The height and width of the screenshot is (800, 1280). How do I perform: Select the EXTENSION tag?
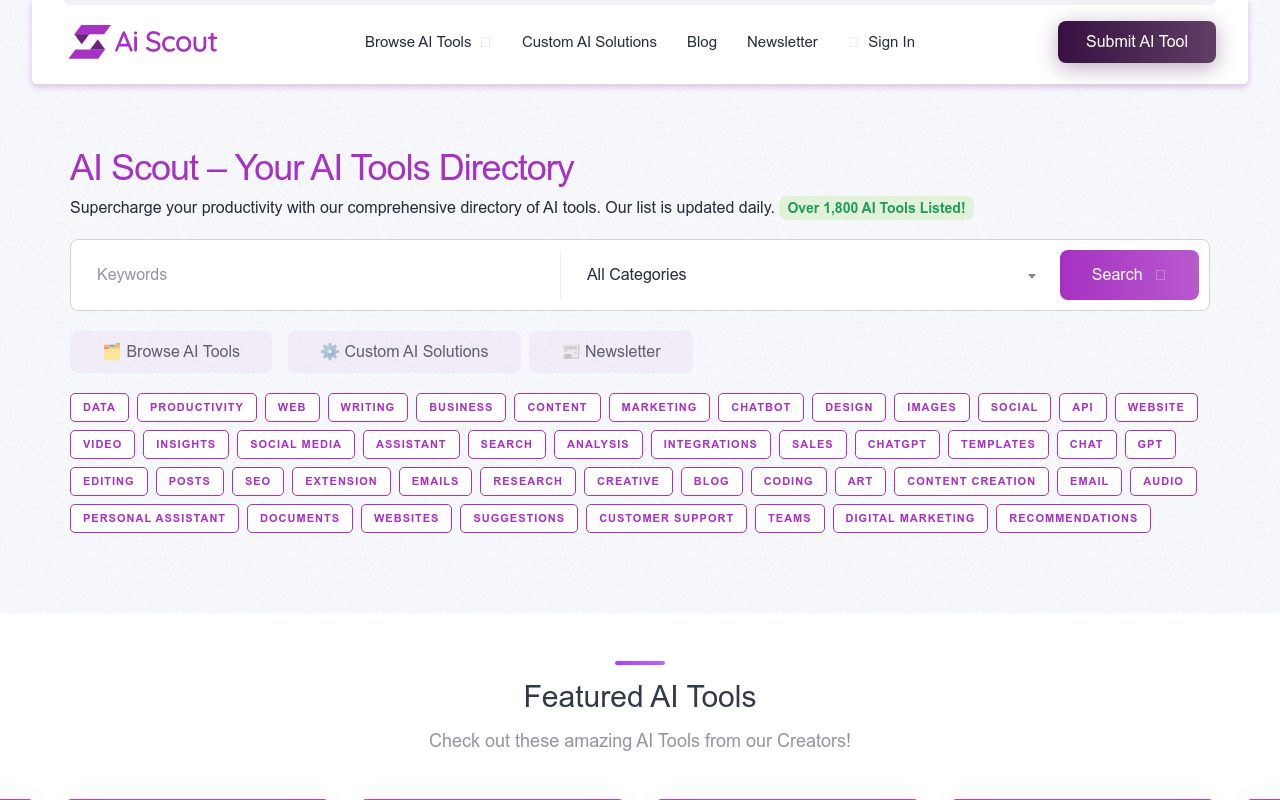[x=341, y=481]
